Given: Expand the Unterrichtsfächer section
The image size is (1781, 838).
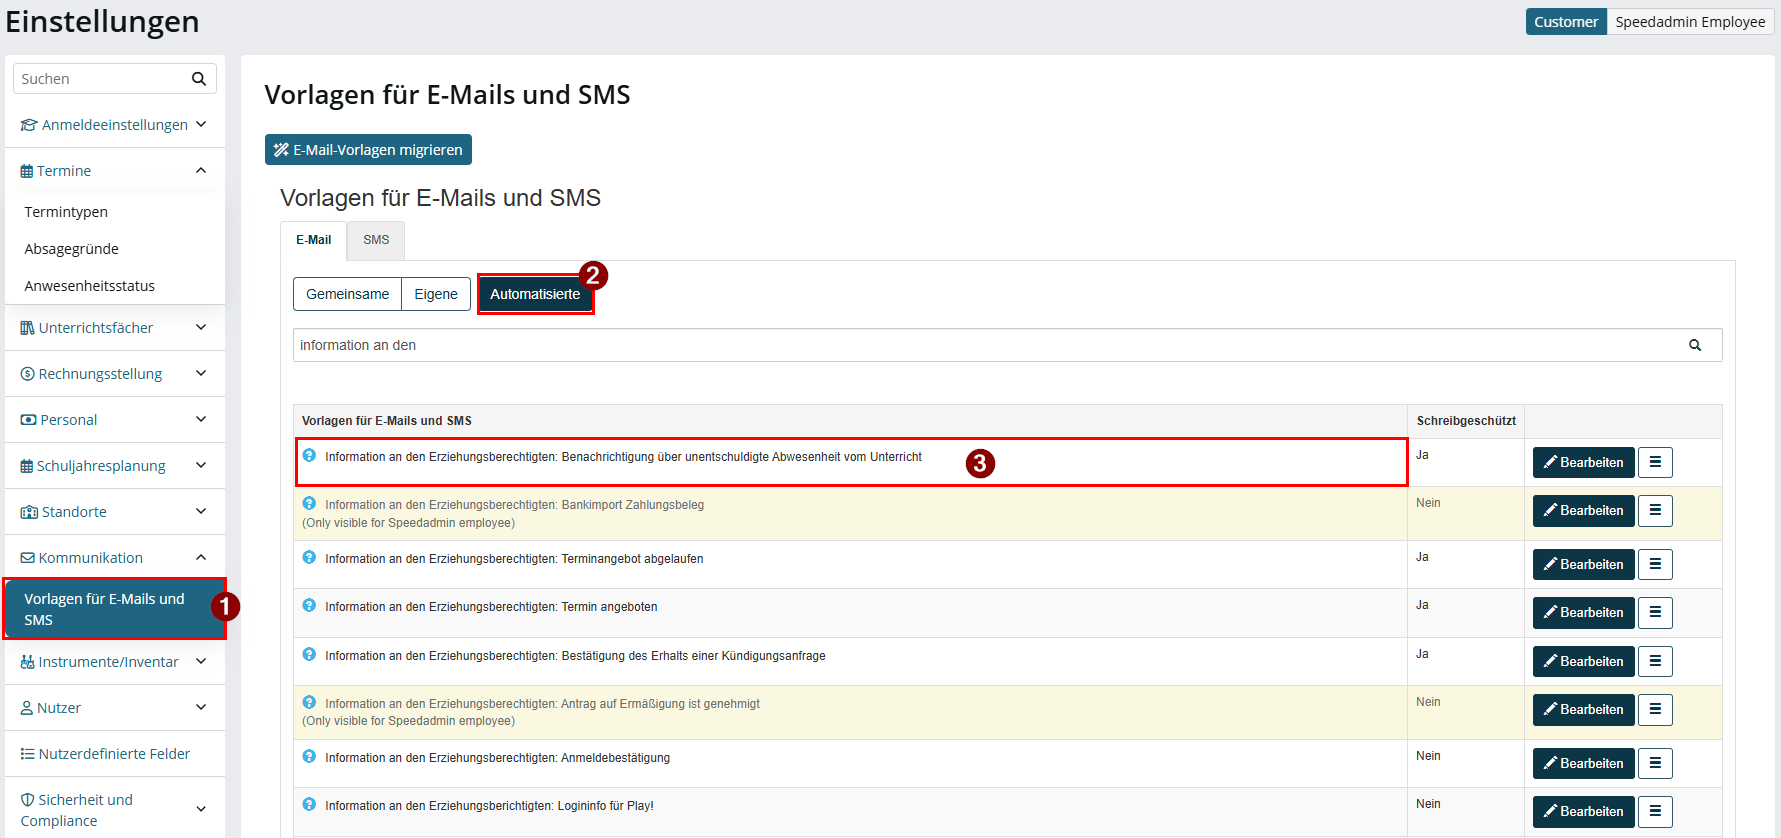Looking at the screenshot, I should point(114,328).
